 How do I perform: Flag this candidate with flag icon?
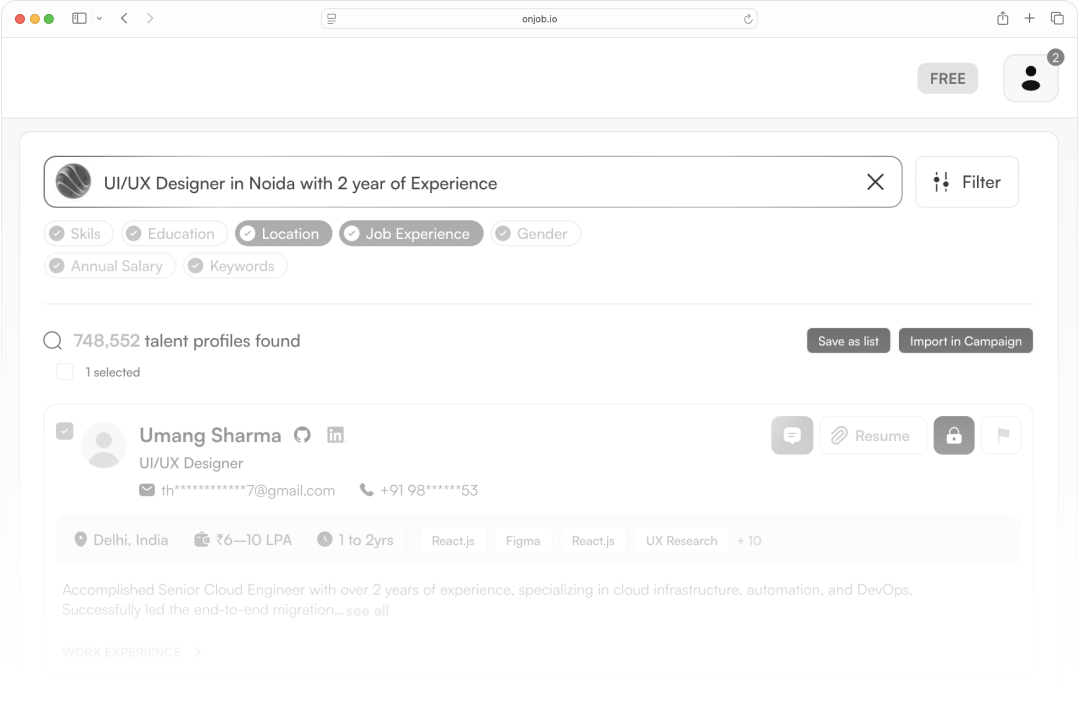click(1002, 436)
